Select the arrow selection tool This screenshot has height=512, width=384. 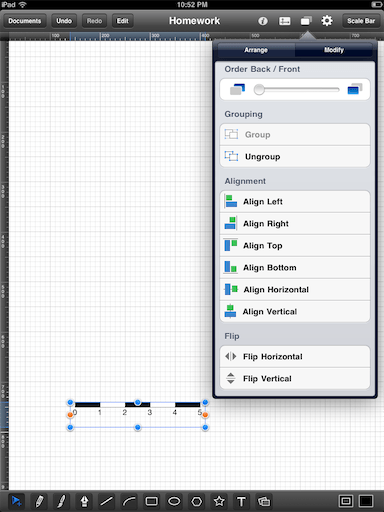(16, 501)
